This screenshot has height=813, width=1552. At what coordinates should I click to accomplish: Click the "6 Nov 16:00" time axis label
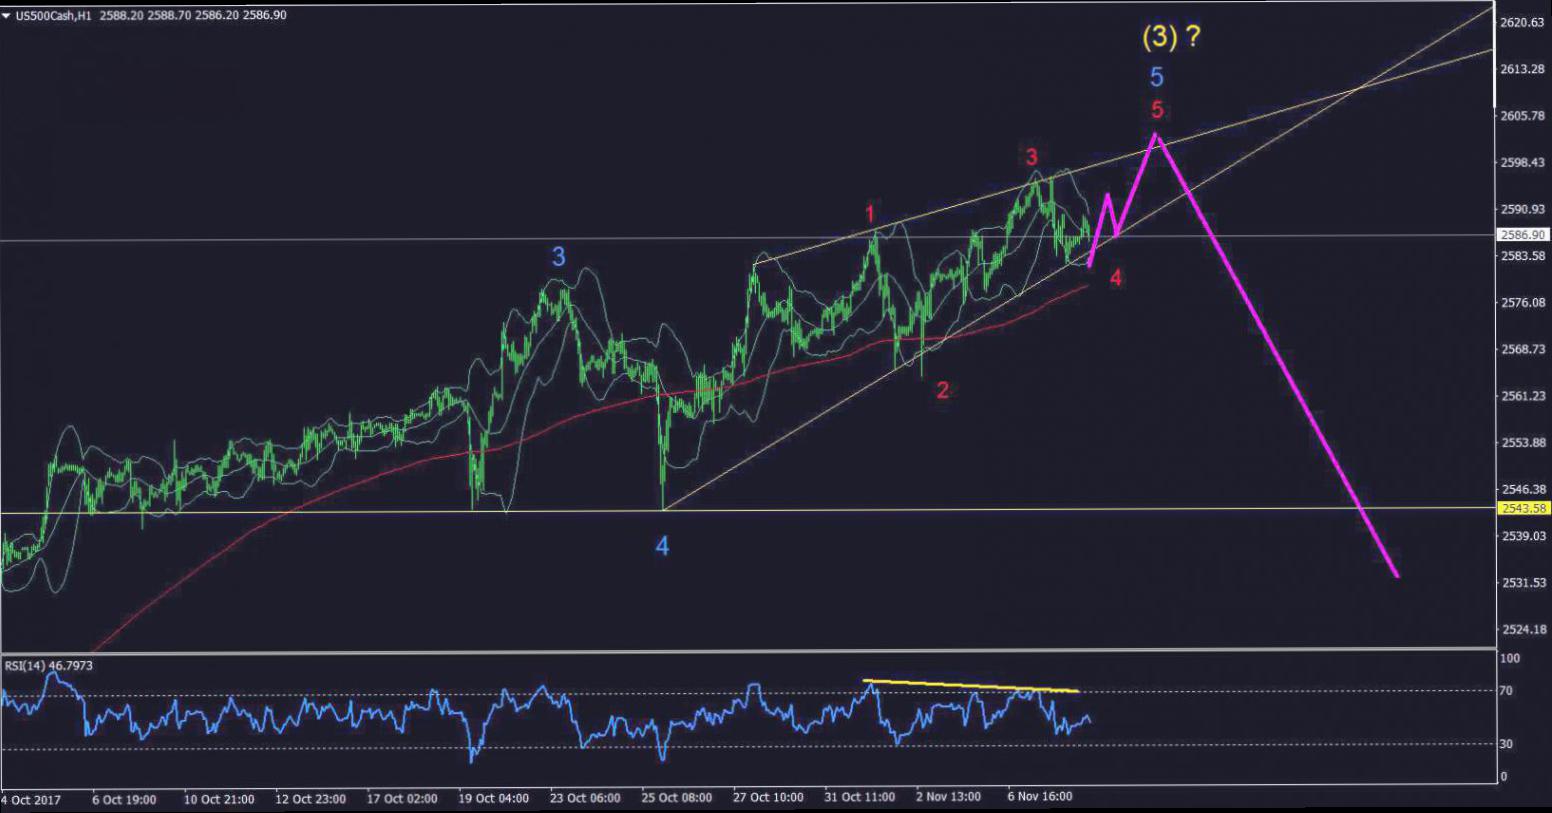click(1040, 797)
